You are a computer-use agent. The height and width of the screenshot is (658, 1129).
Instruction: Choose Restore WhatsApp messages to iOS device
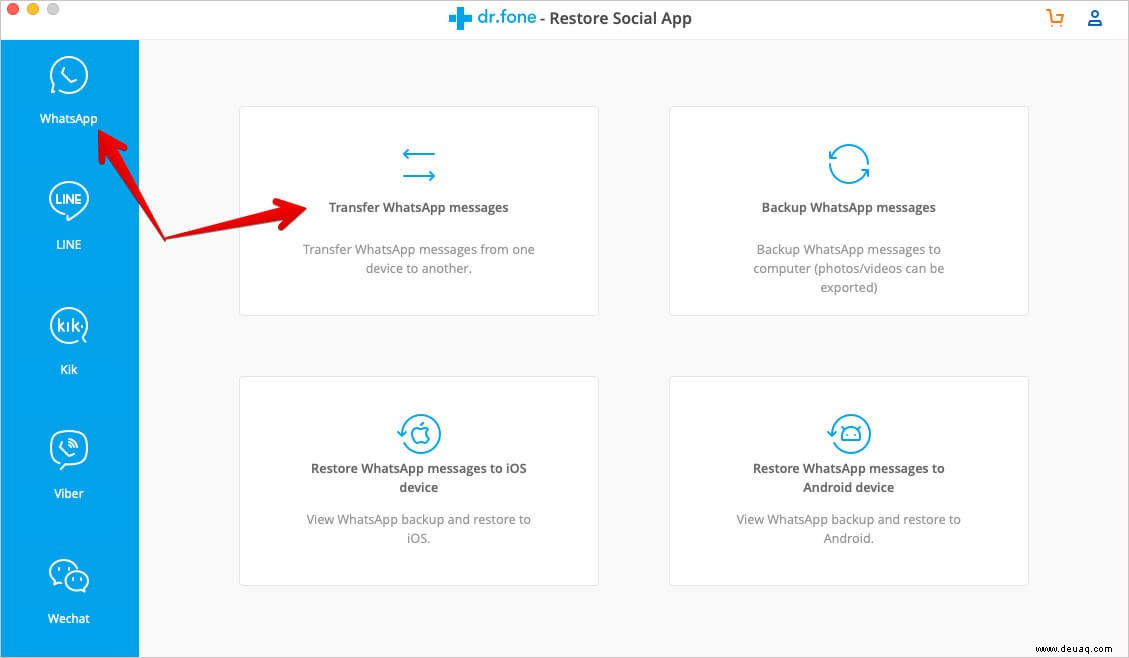point(418,477)
